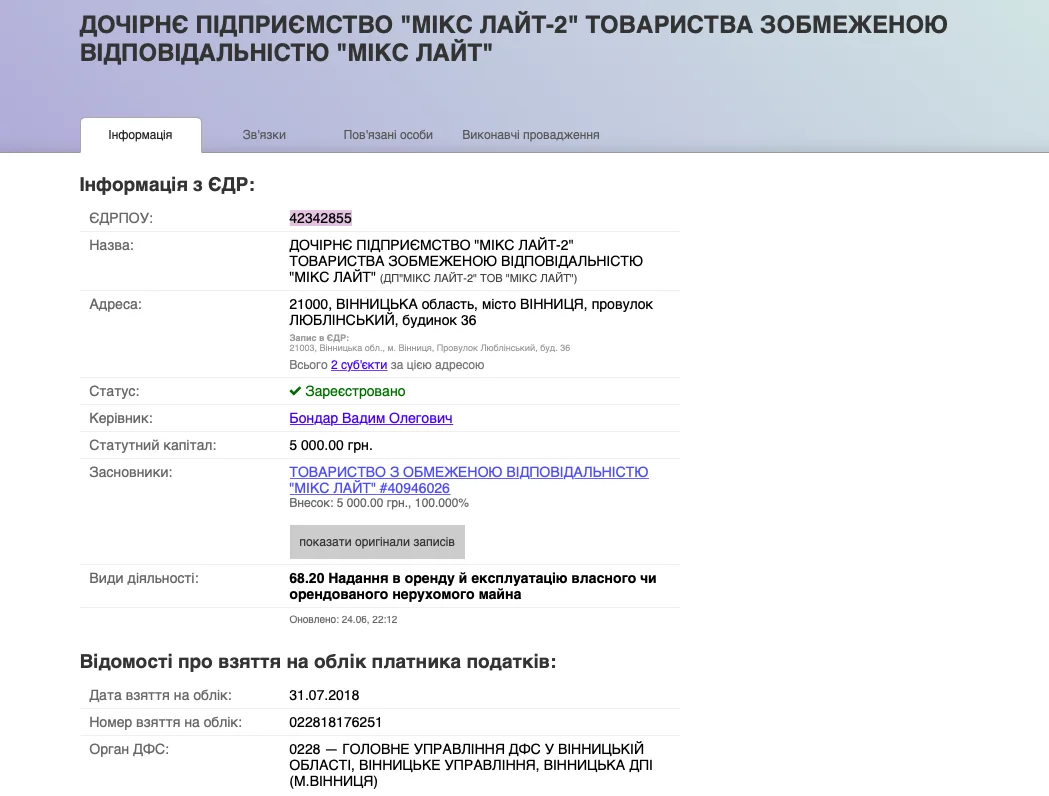Screen dimensions: 1049x796
Task: Click the Керівник row label
Action: [120, 419]
